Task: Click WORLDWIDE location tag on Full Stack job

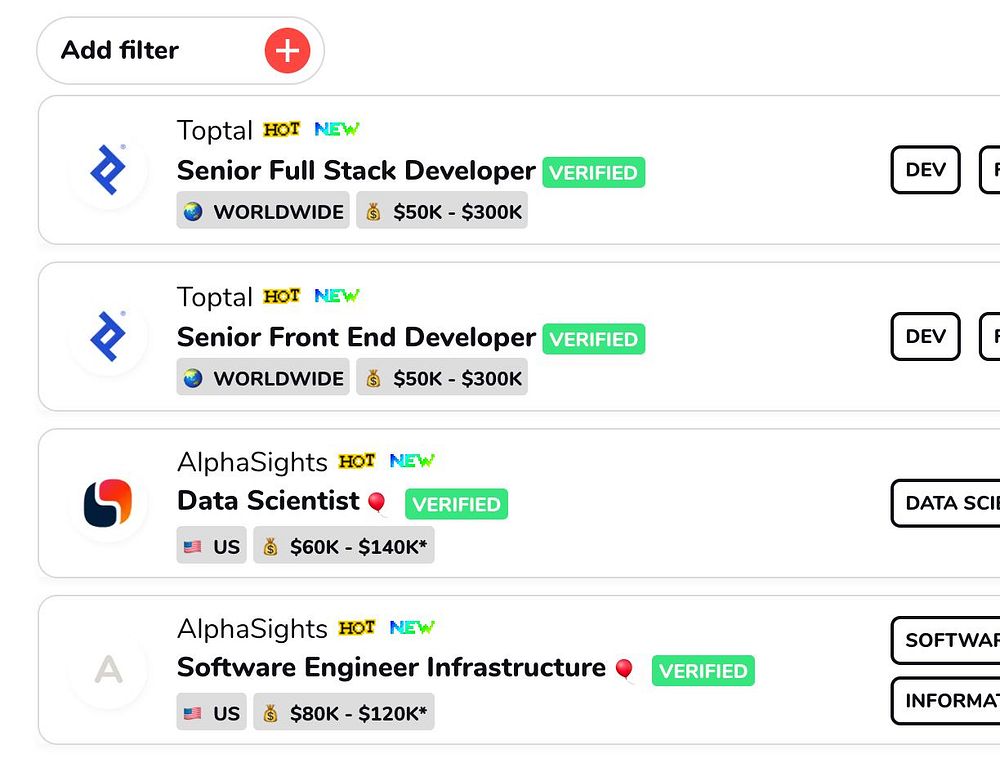Action: 263,211
